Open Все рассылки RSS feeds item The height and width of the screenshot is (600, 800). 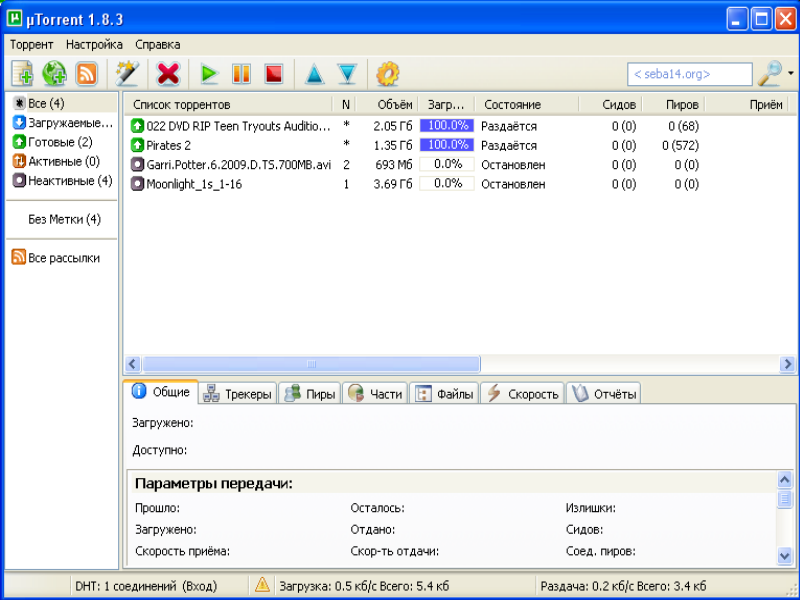point(56,258)
